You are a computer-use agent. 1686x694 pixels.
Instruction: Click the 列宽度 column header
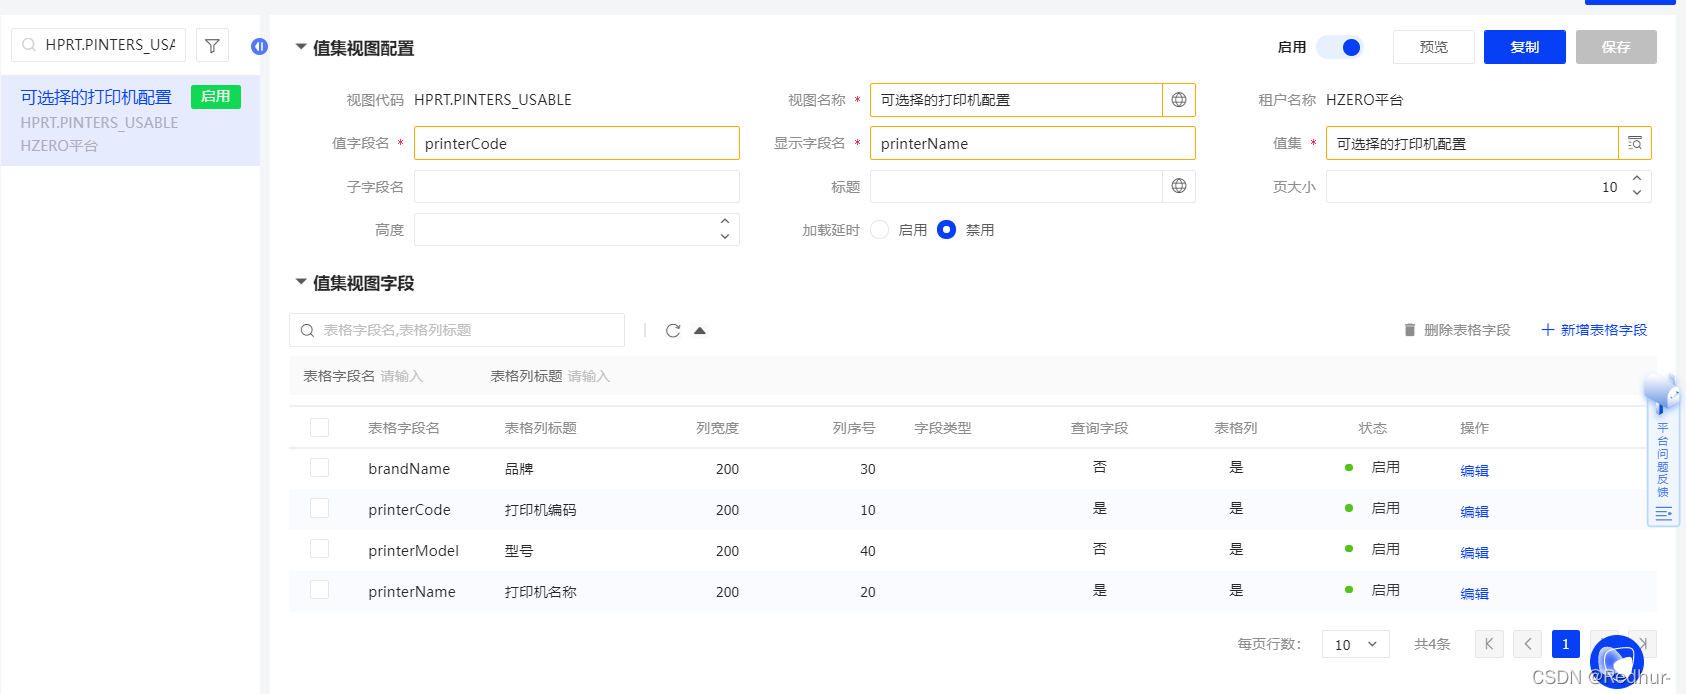[x=717, y=428]
